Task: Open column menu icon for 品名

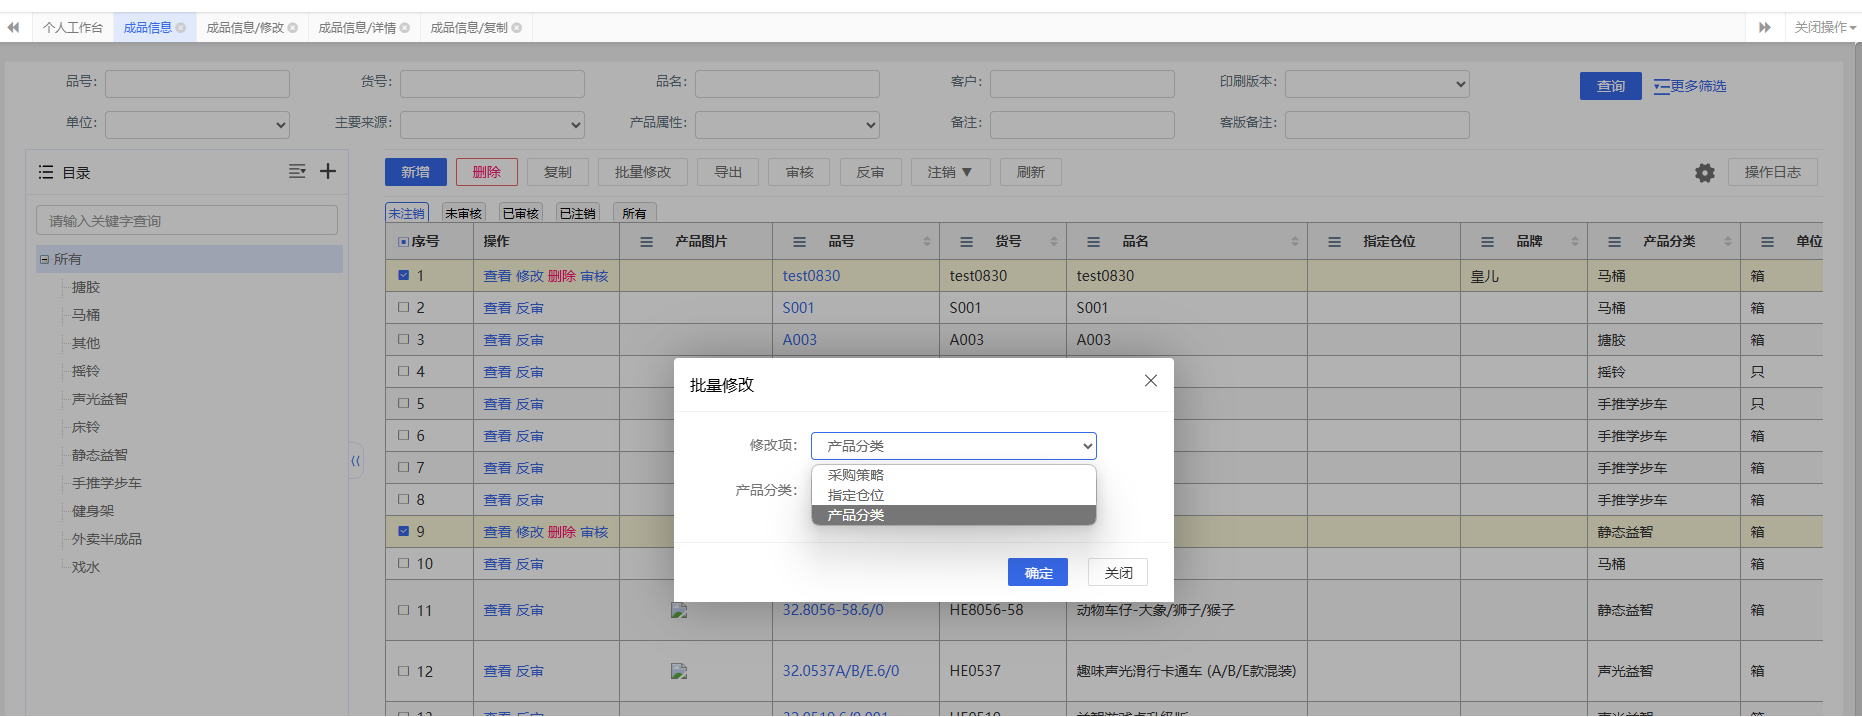Action: (x=1094, y=242)
